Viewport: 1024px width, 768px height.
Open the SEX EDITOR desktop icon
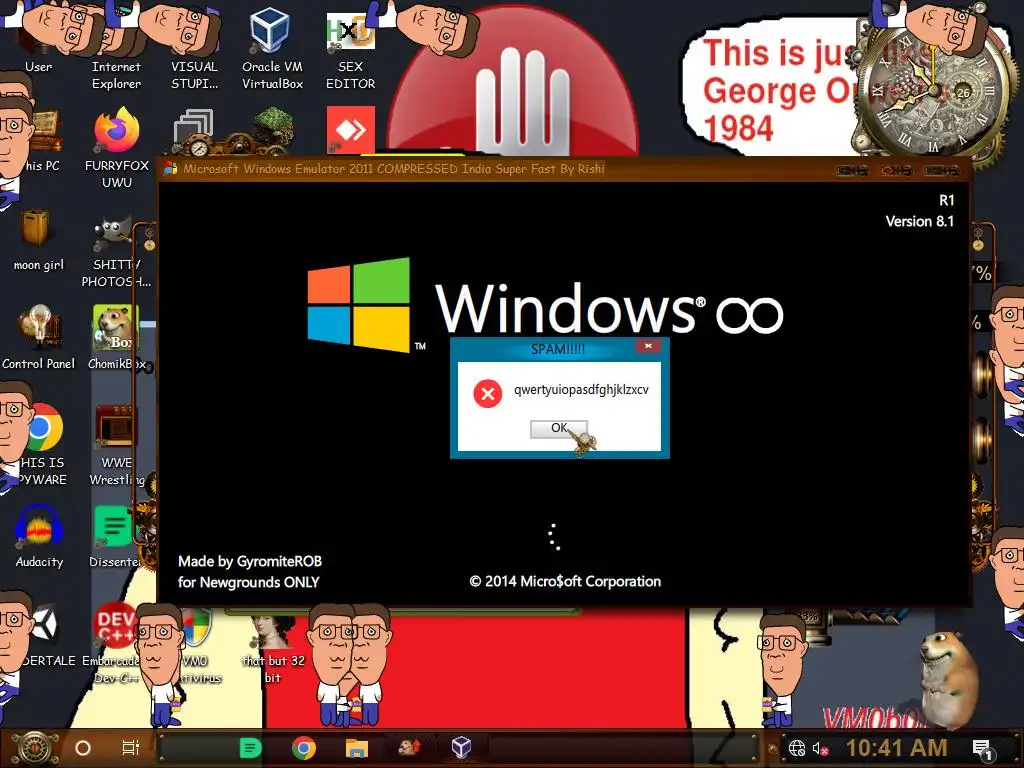click(x=350, y=49)
